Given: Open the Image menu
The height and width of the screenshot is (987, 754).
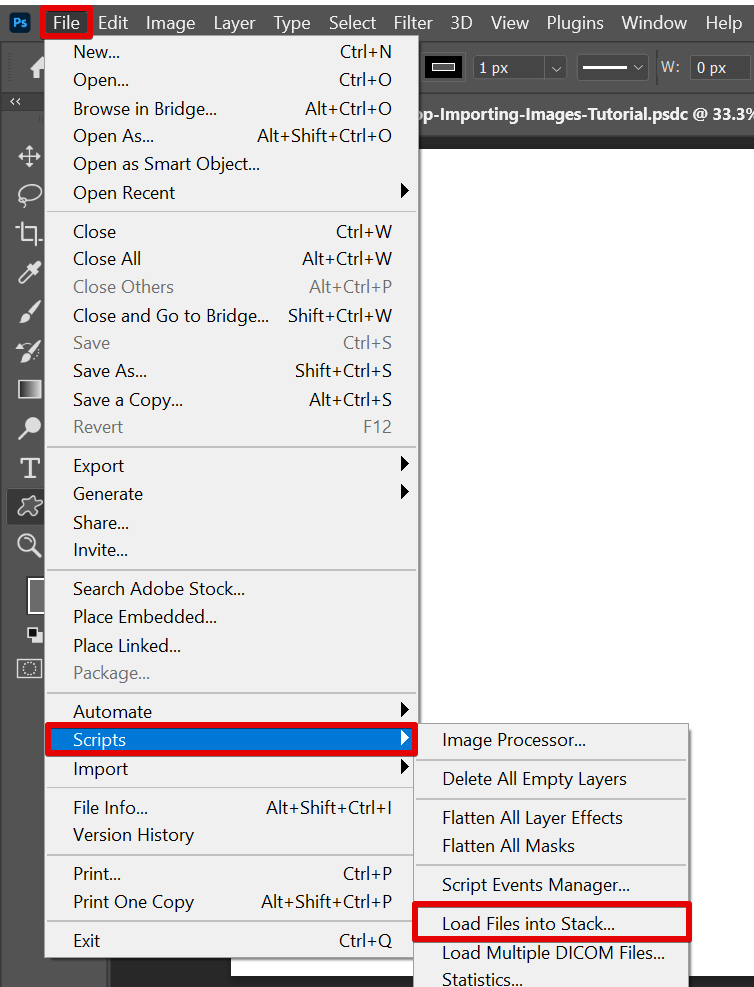Looking at the screenshot, I should [171, 23].
